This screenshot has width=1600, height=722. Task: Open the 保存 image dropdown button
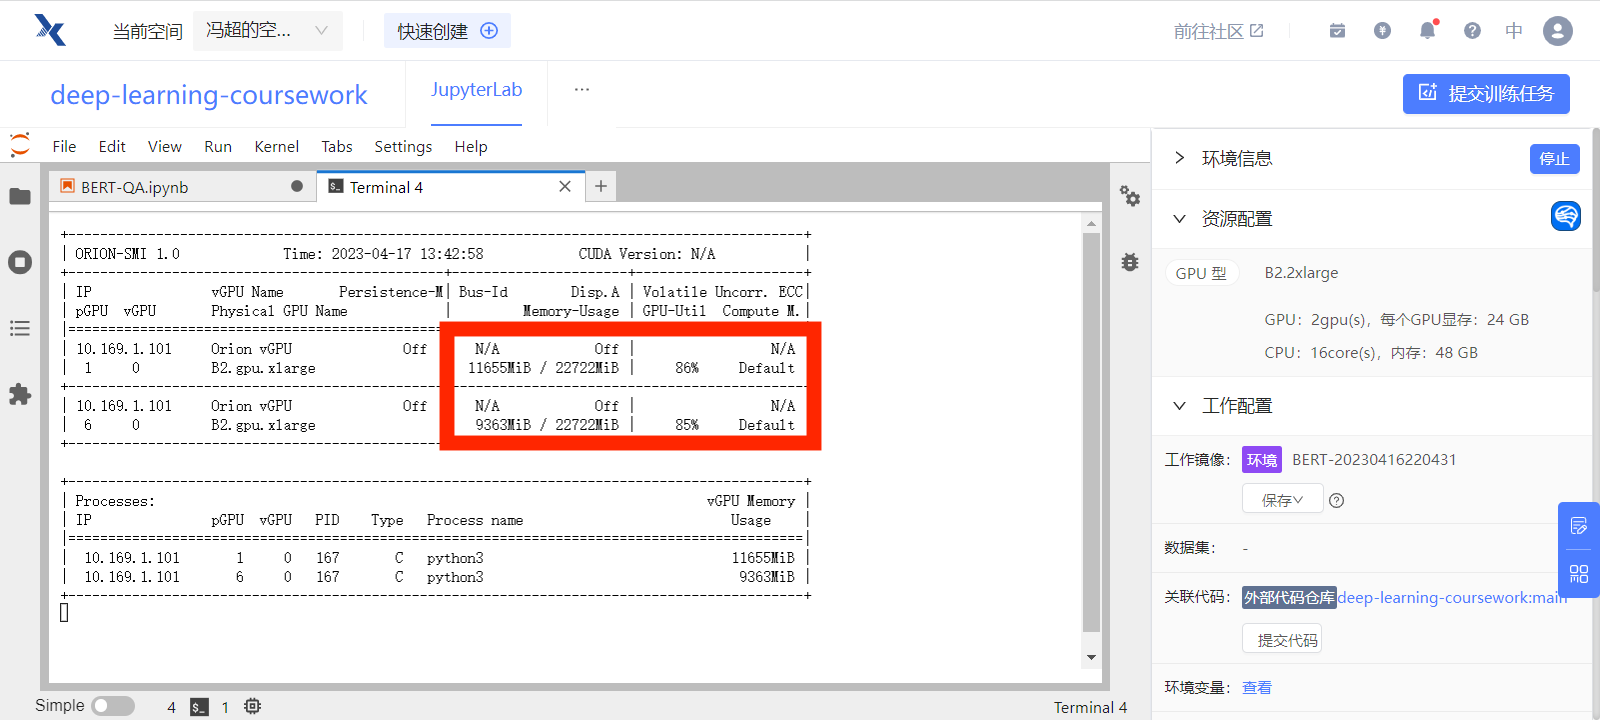coord(1282,500)
